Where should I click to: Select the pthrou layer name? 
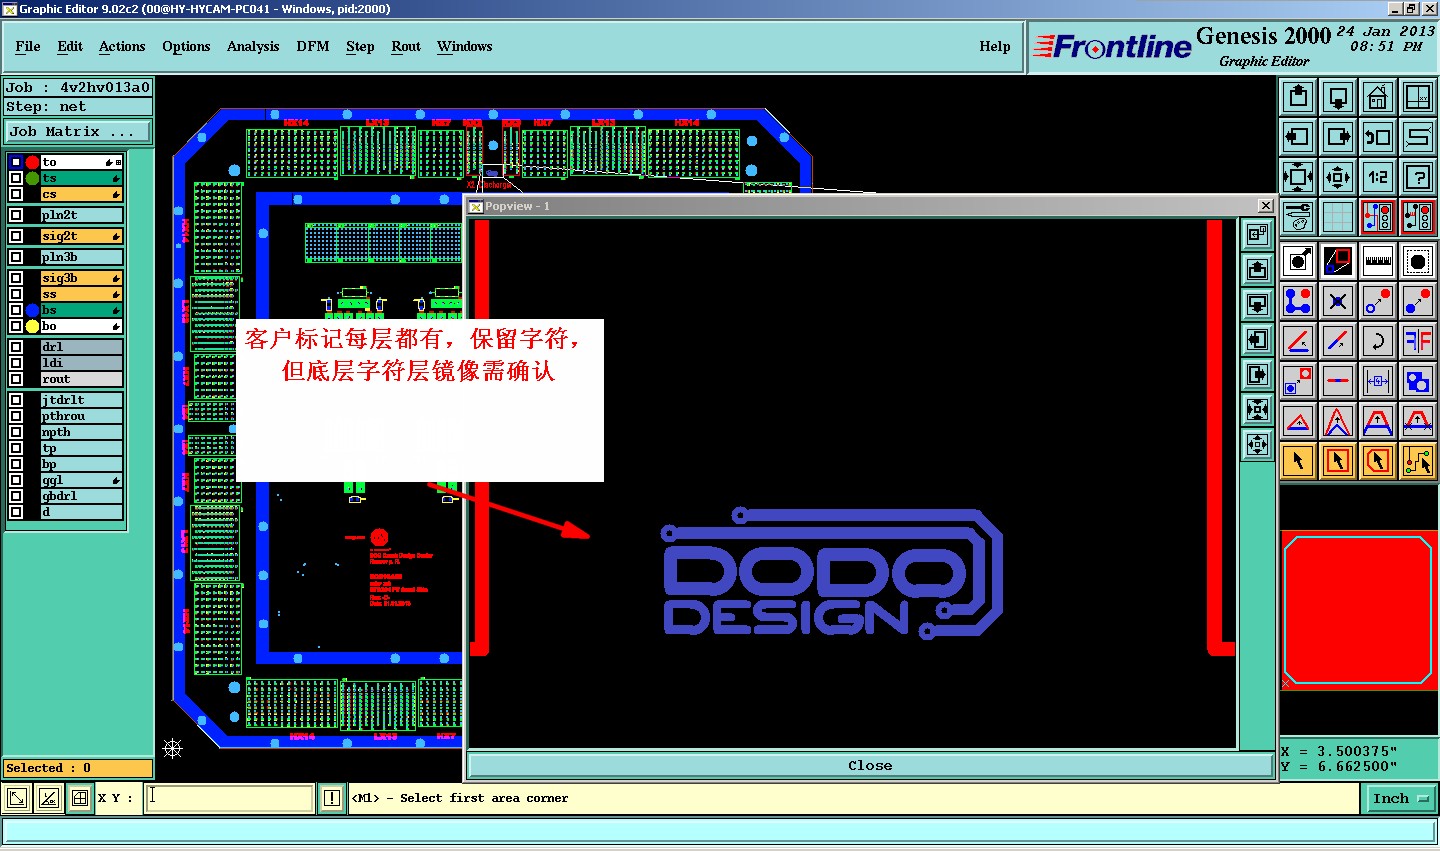(81, 416)
